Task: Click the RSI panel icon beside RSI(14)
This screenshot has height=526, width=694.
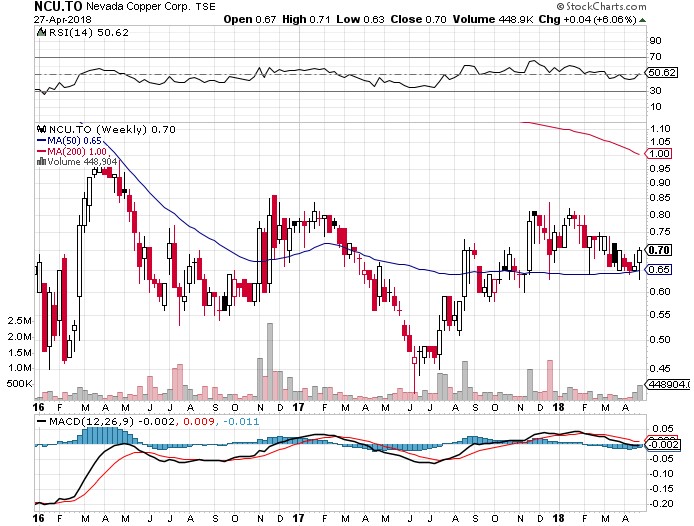Action: (42, 32)
